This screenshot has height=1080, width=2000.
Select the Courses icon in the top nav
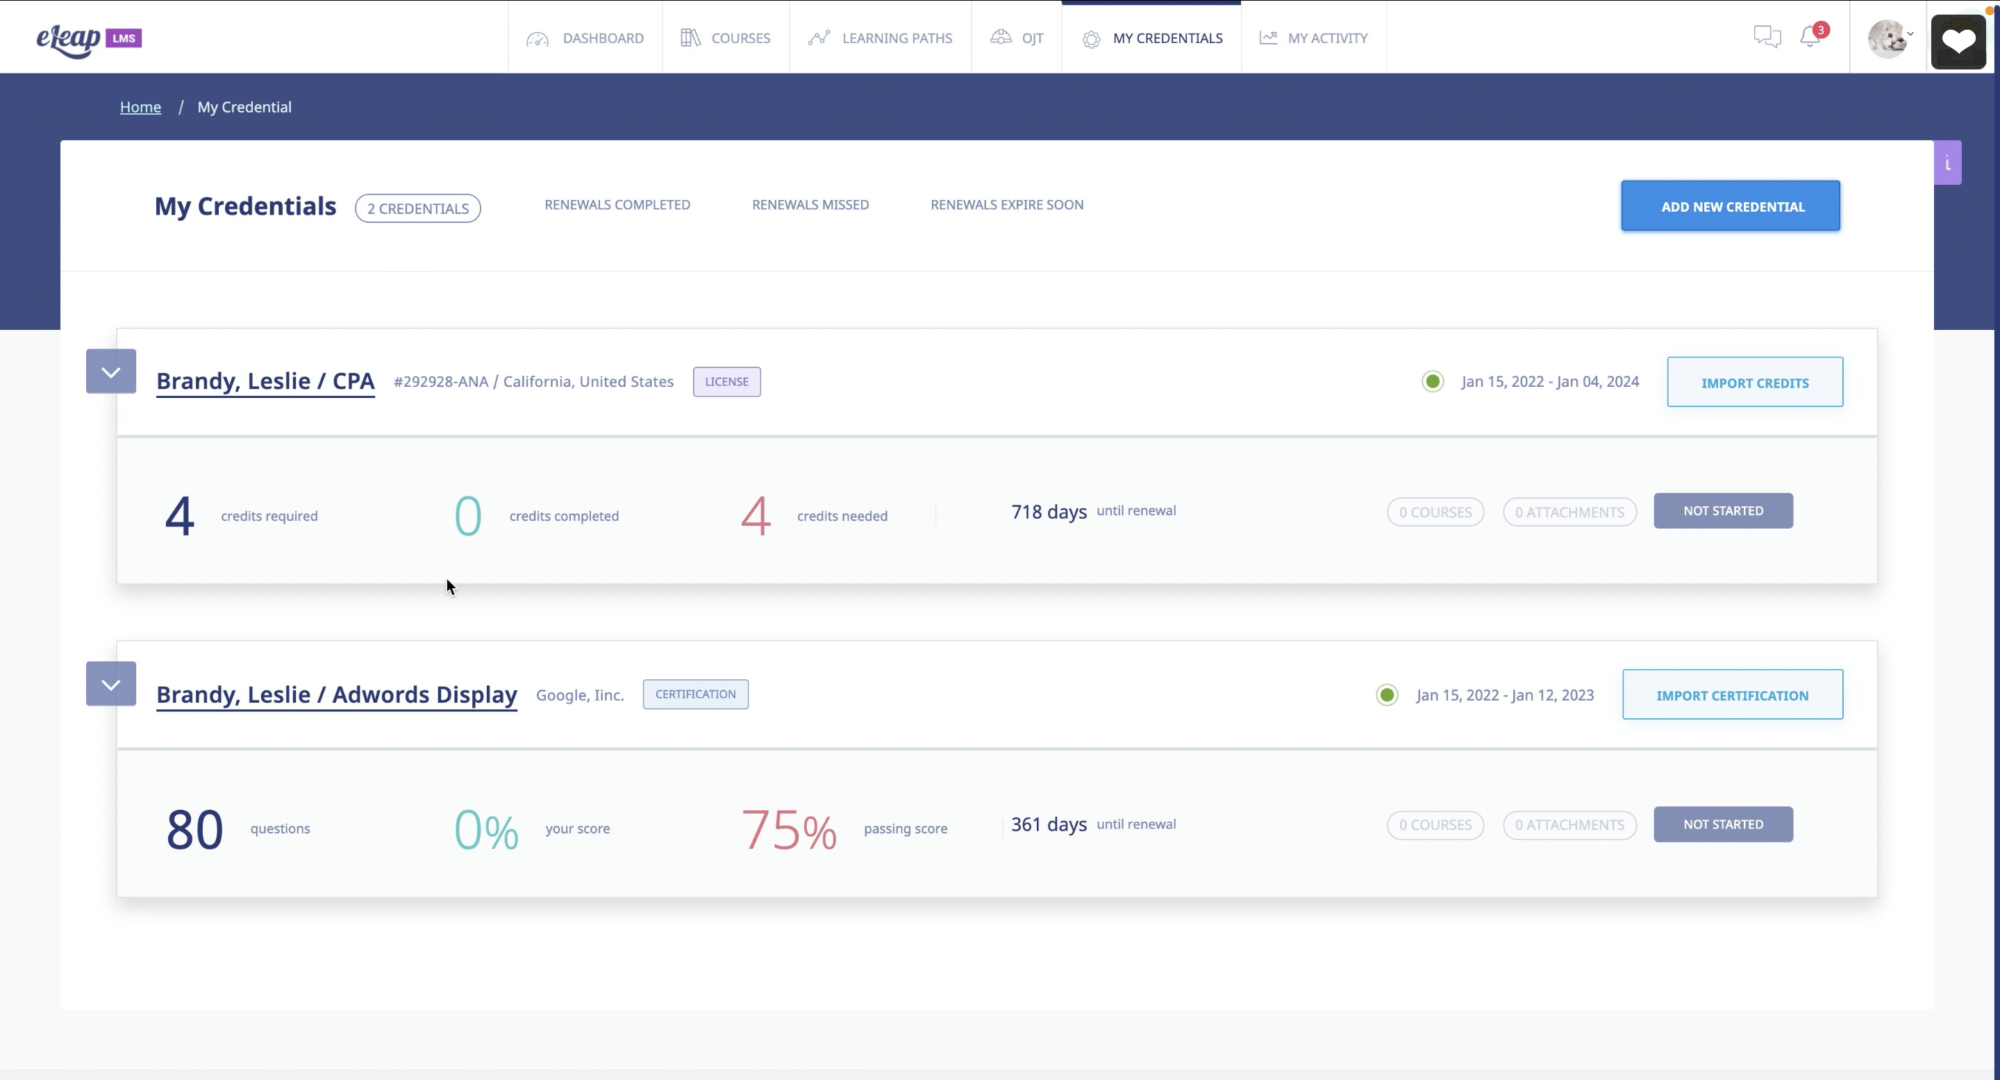pos(688,37)
